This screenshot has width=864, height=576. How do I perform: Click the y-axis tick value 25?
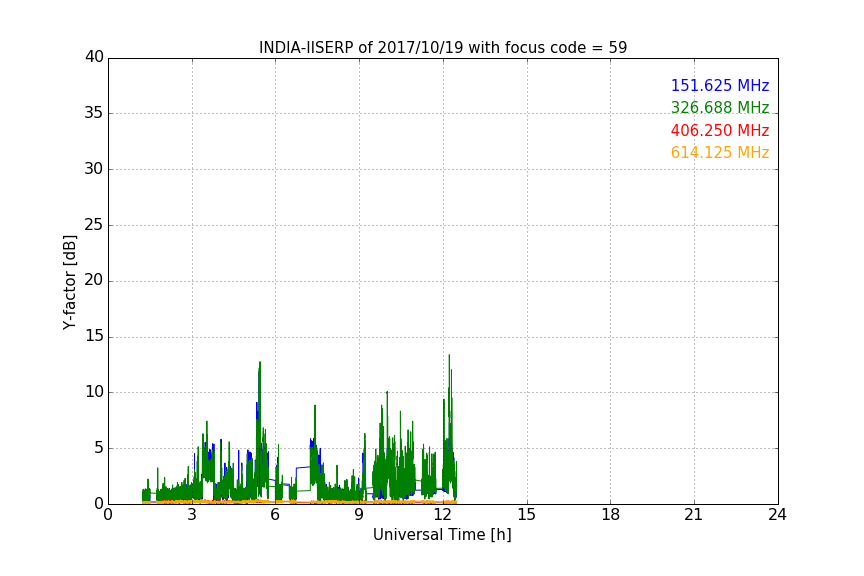(x=94, y=225)
